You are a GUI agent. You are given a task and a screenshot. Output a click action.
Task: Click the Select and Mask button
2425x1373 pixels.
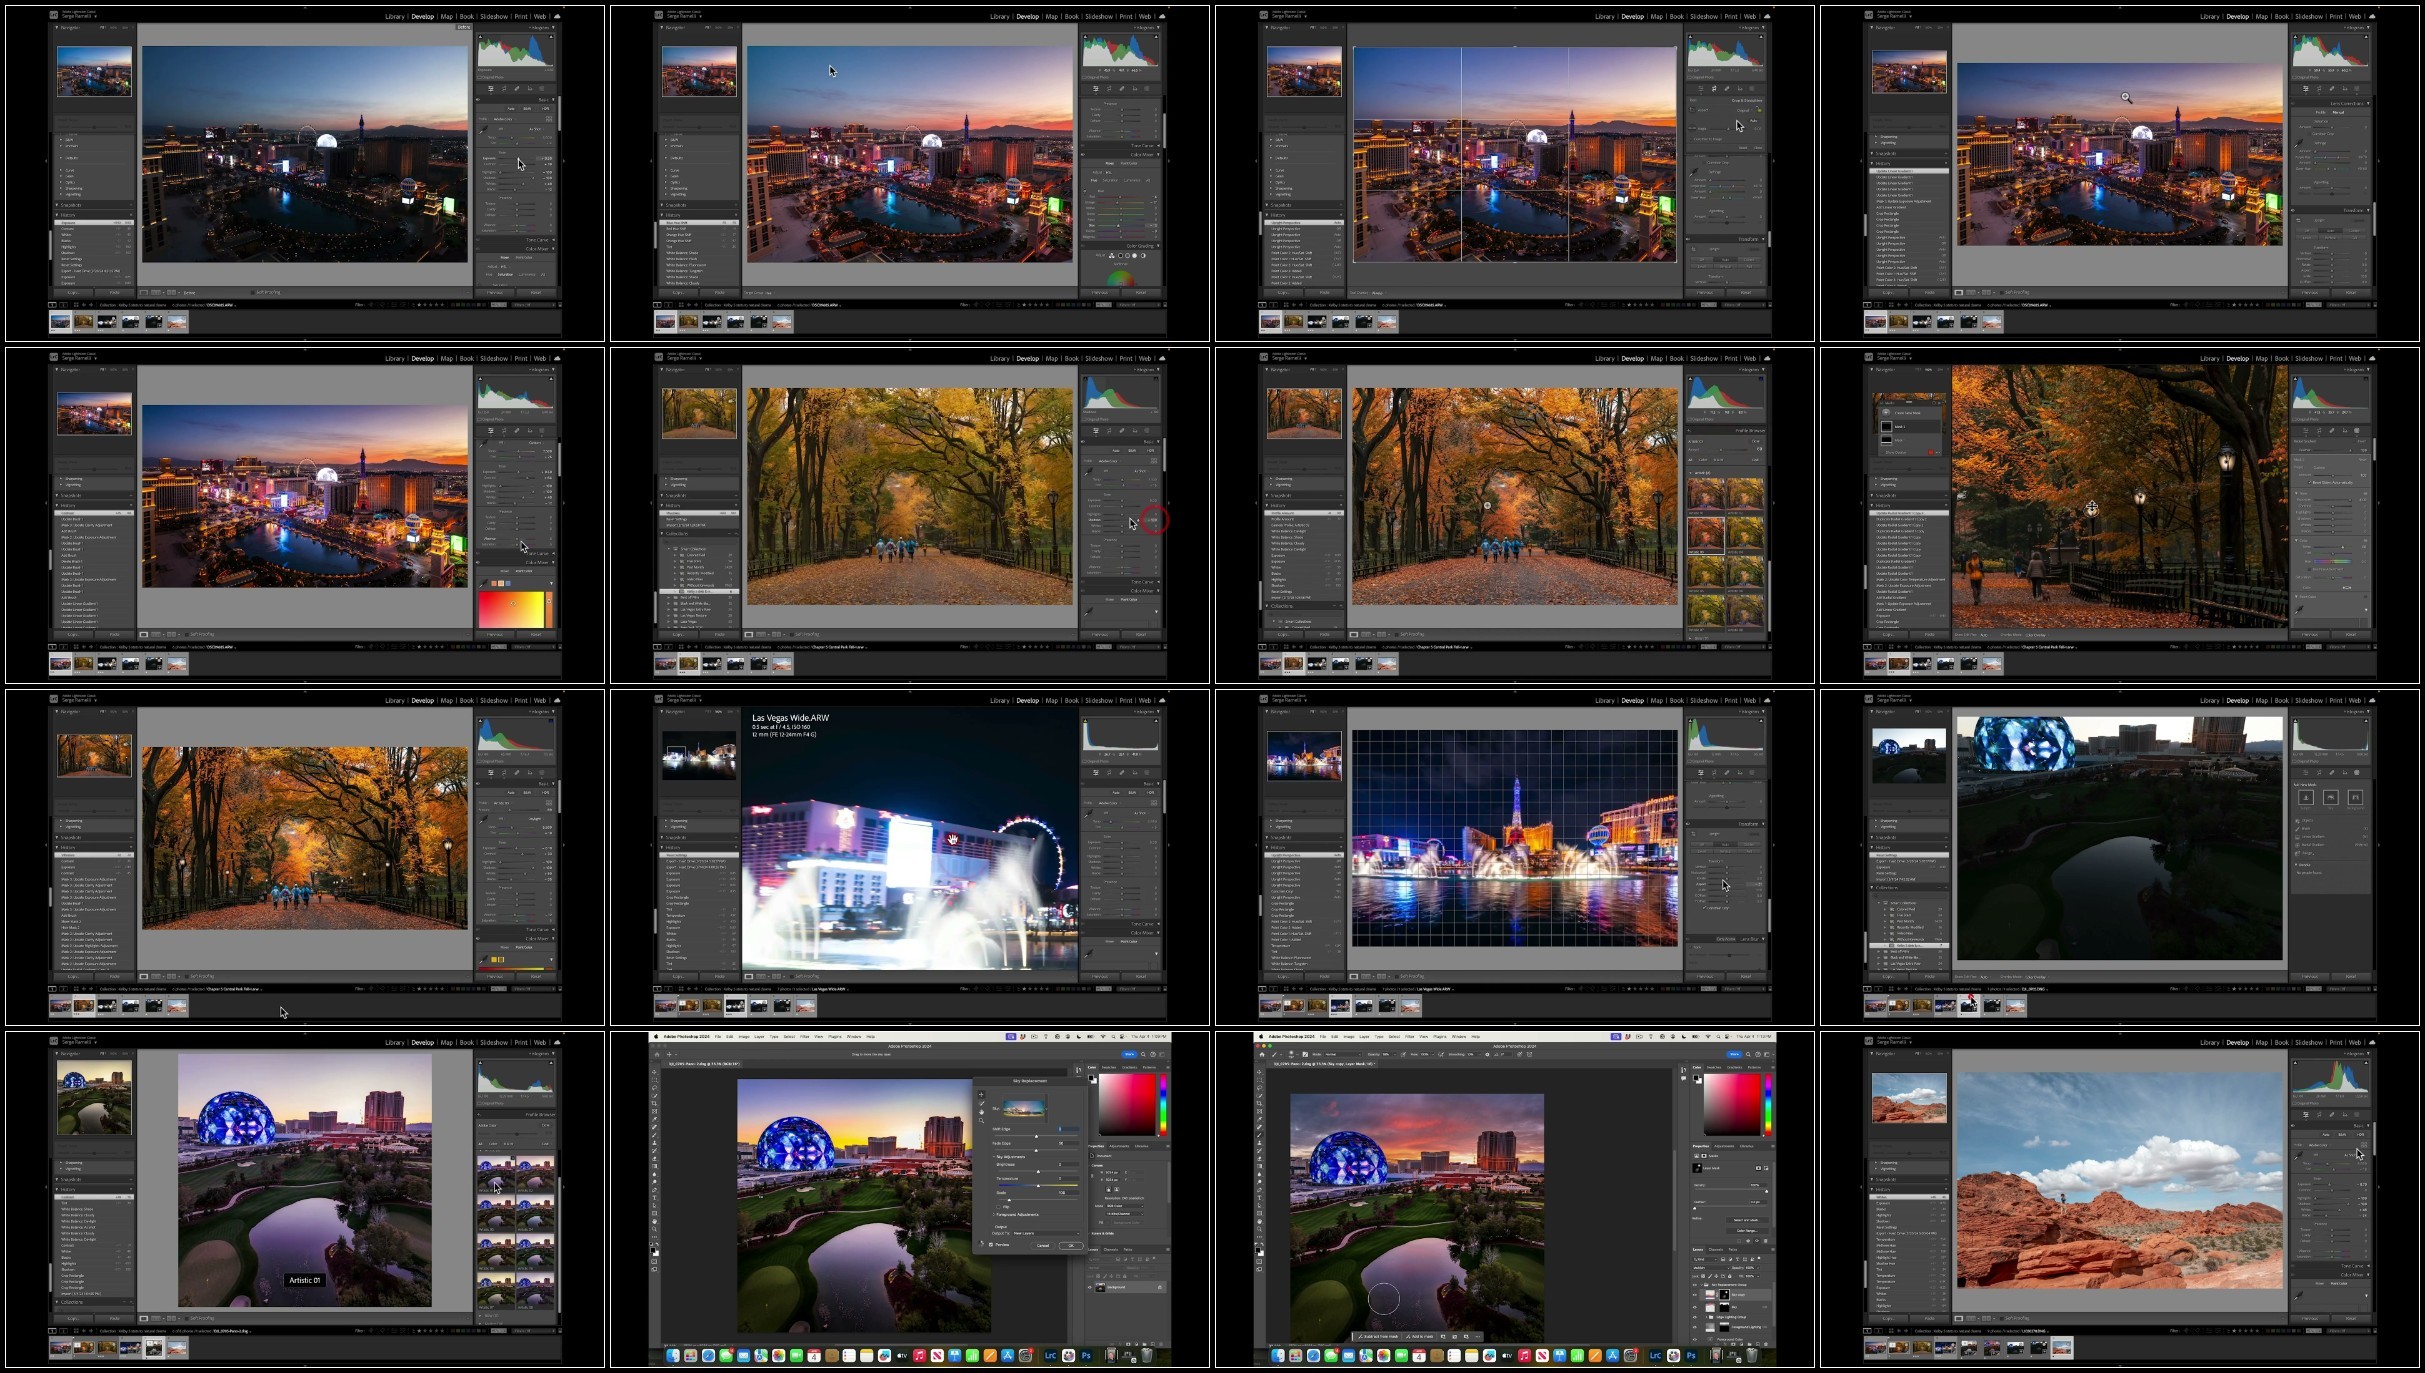click(x=1747, y=1220)
